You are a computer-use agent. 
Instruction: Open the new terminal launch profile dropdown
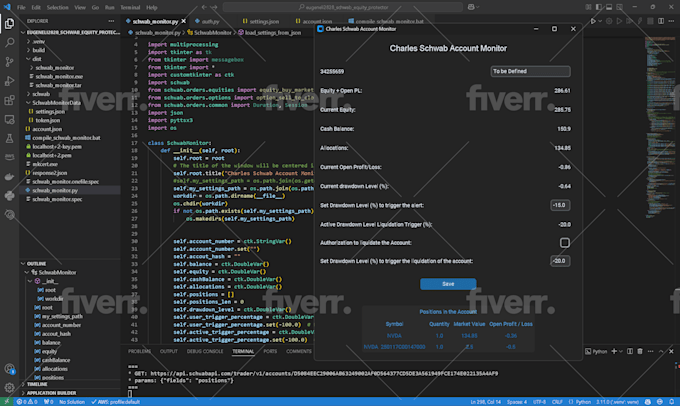click(x=621, y=351)
